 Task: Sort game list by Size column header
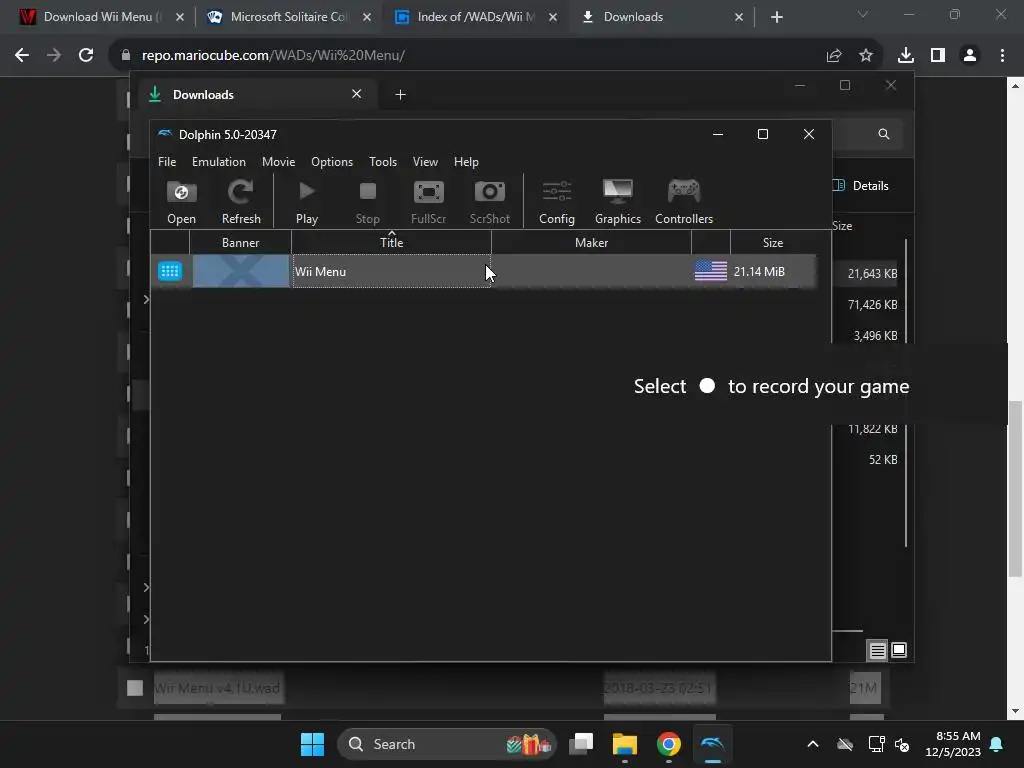coord(773,242)
